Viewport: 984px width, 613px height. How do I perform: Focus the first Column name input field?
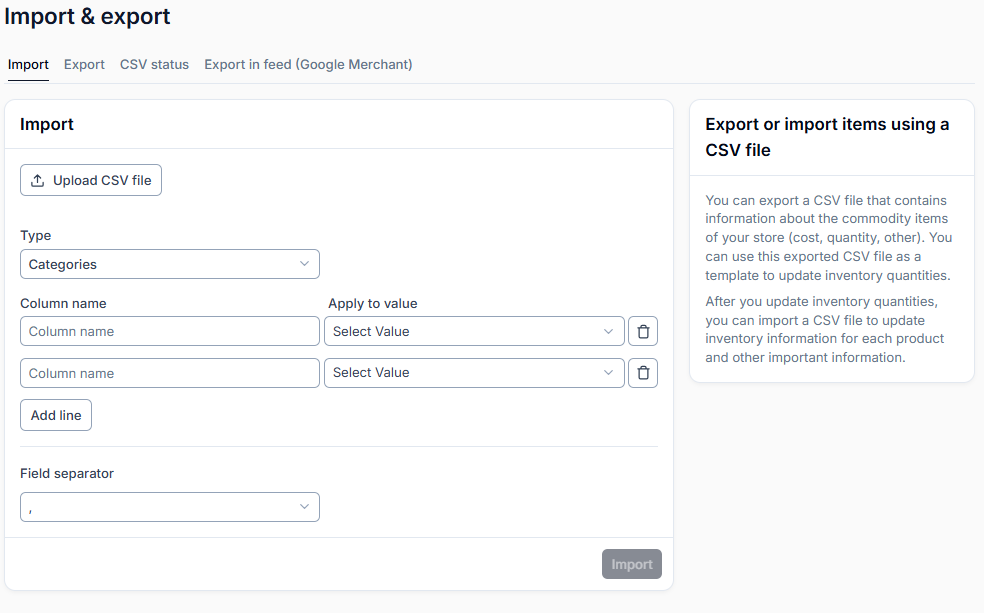point(169,331)
